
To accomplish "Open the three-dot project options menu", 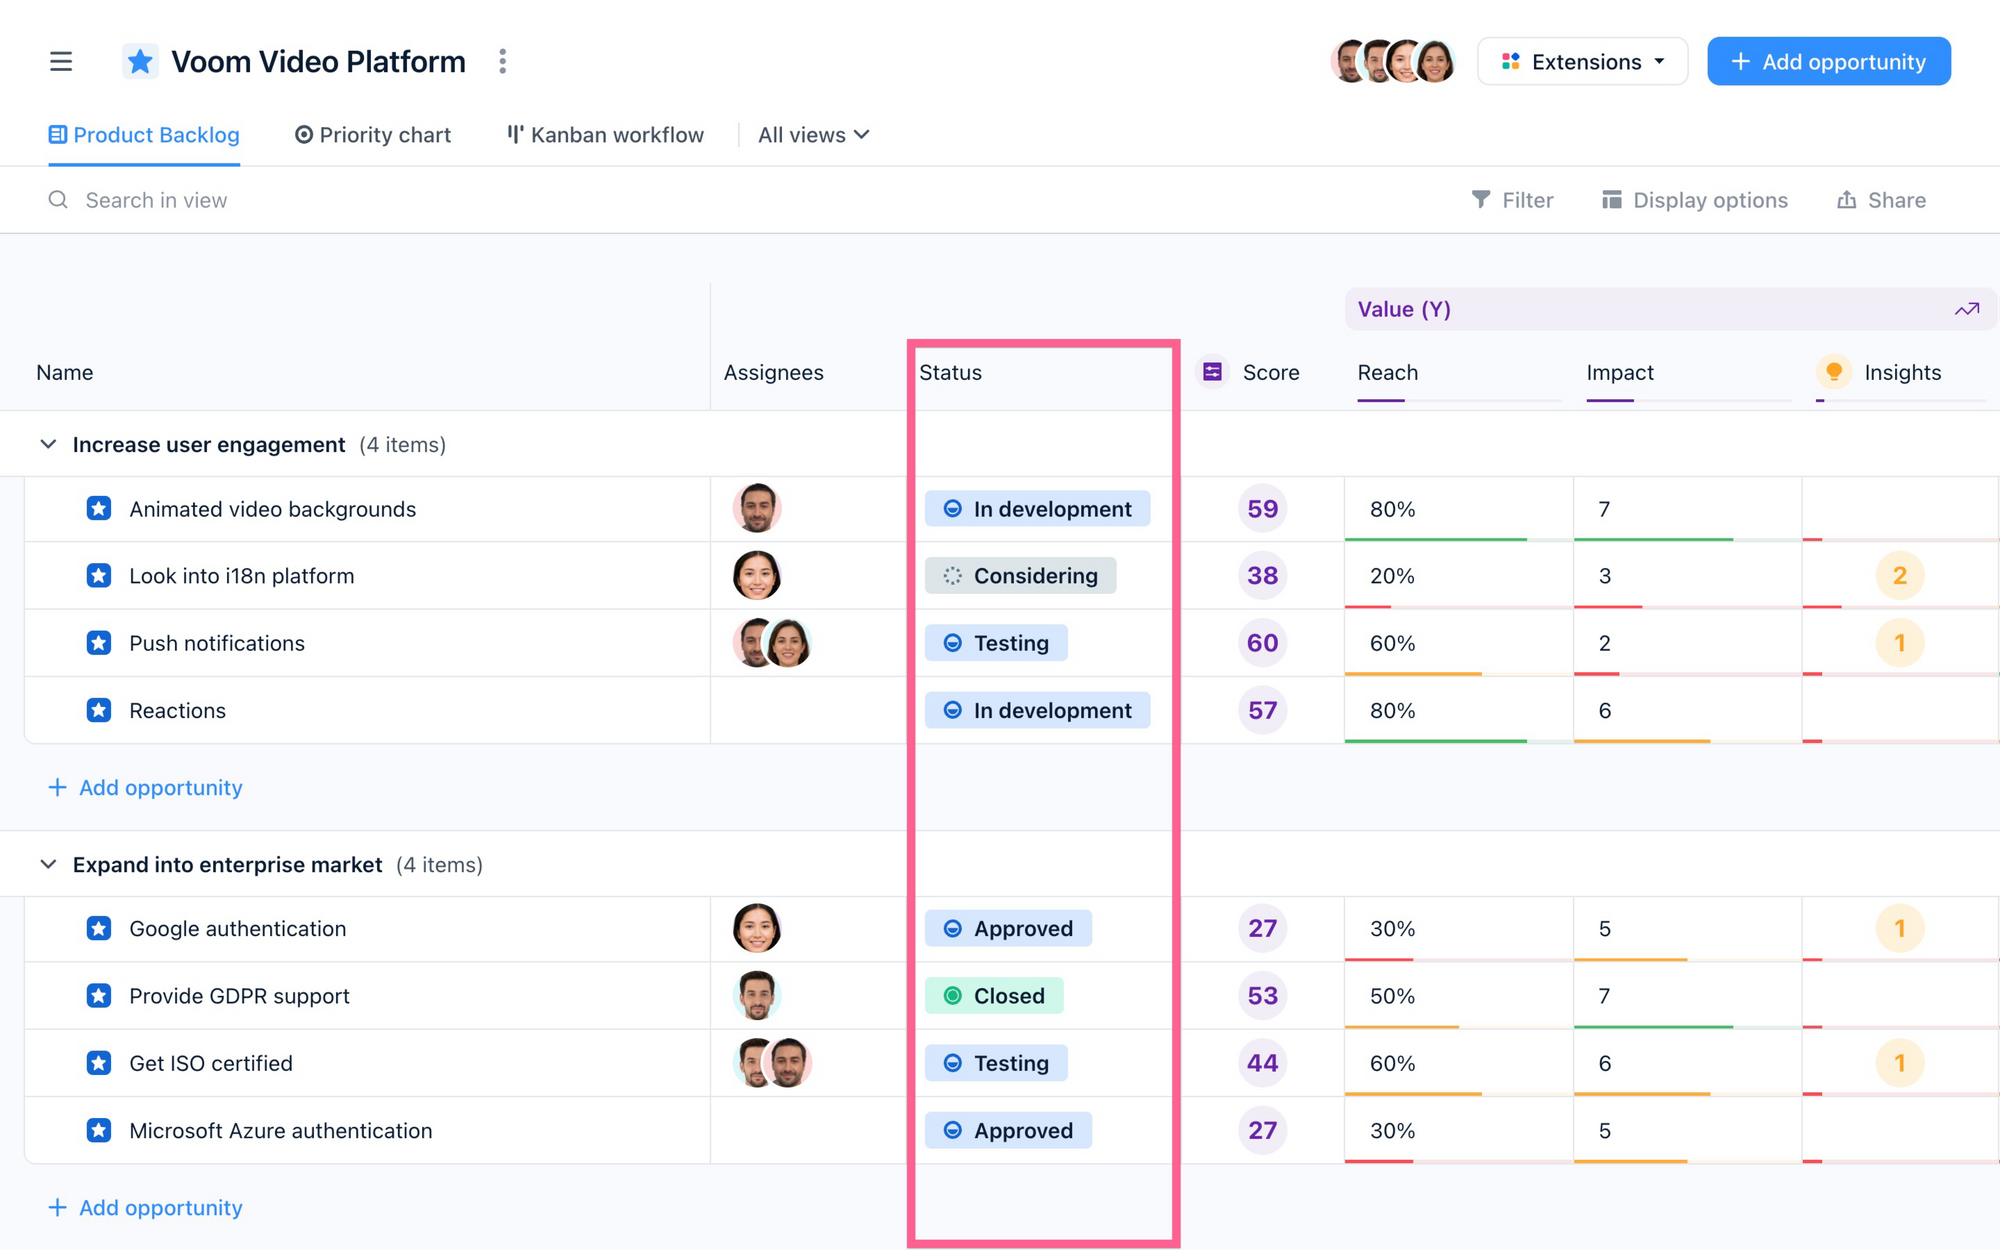I will click(x=503, y=62).
